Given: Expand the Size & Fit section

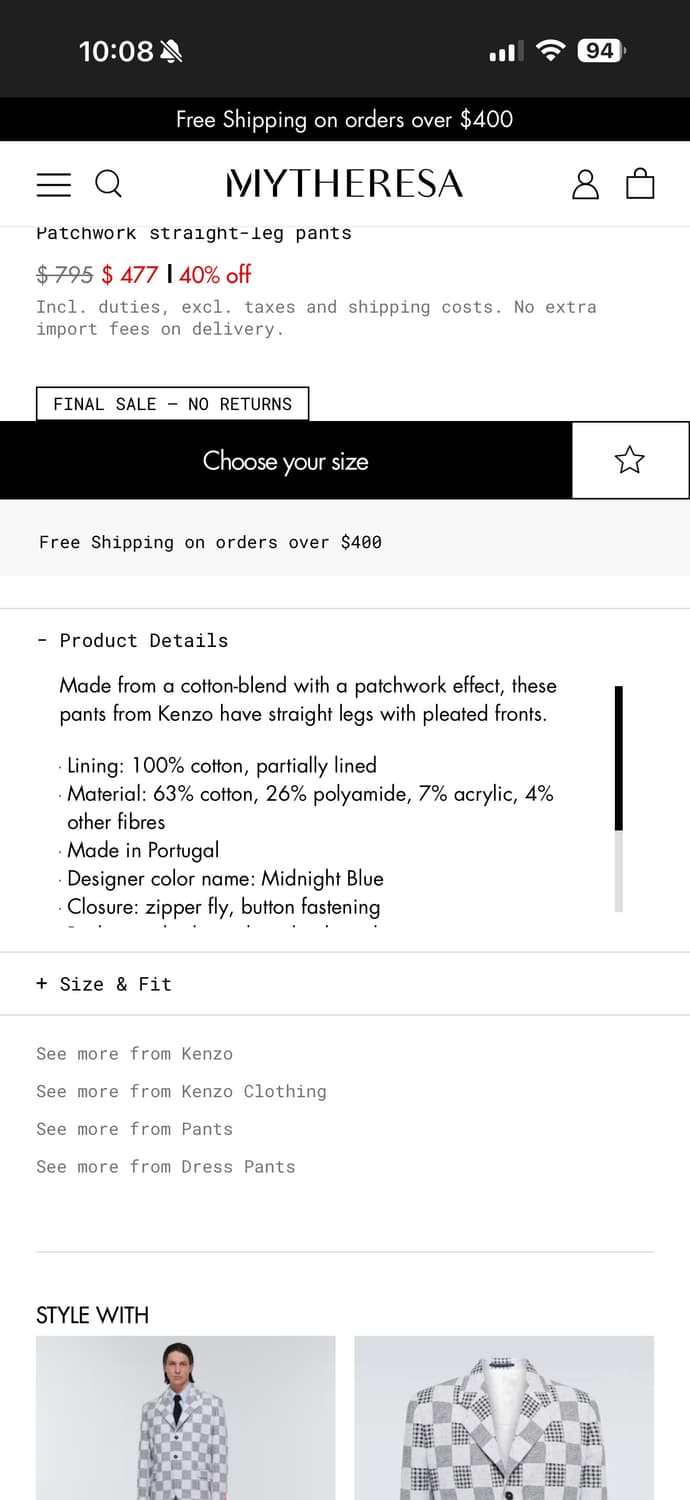Looking at the screenshot, I should point(104,984).
